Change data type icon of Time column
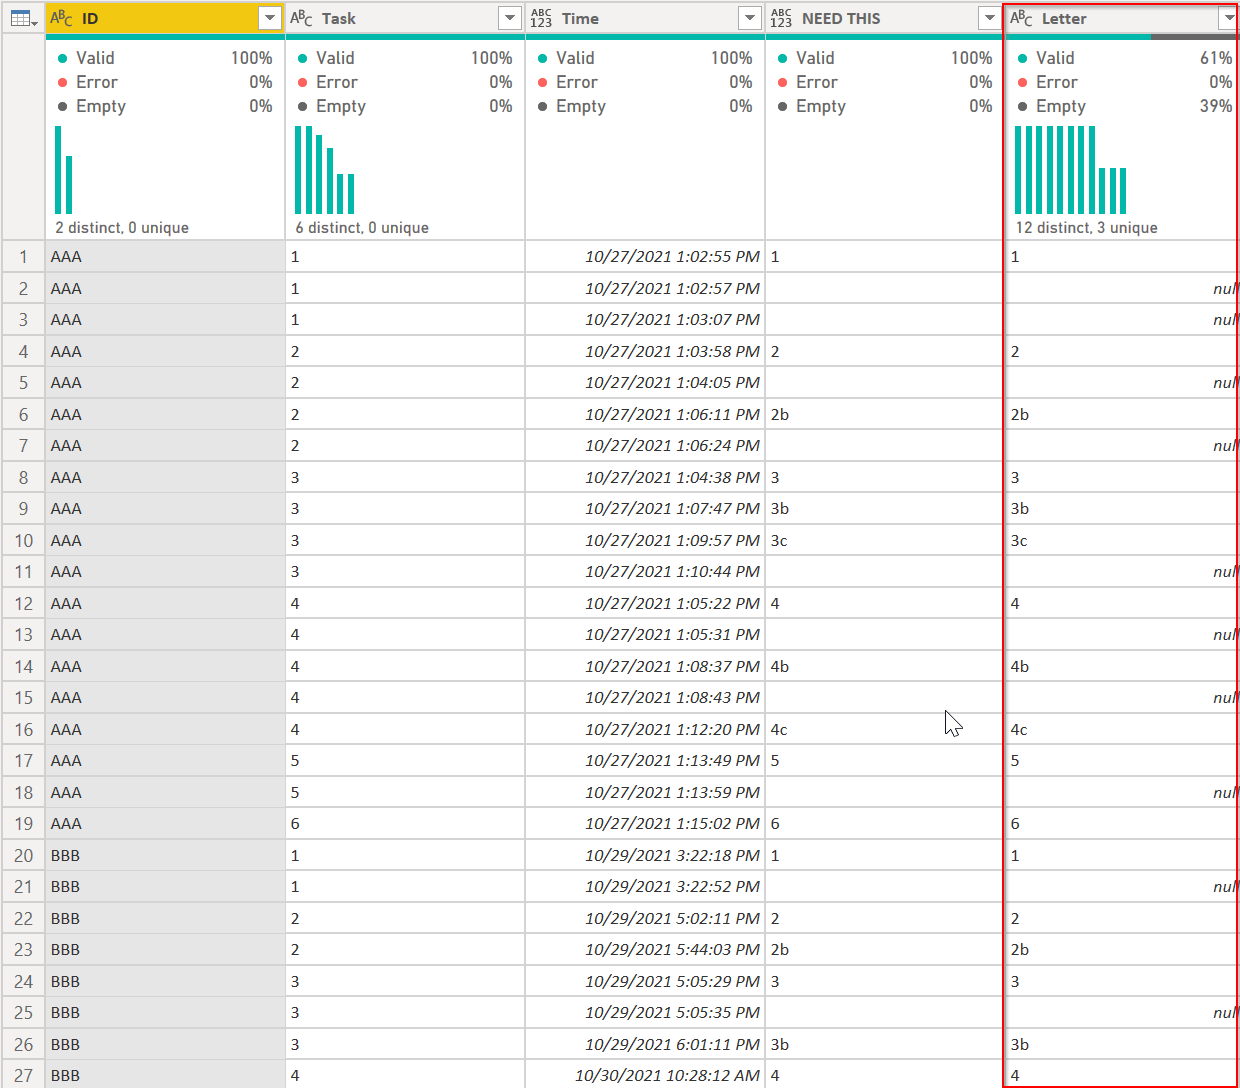The height and width of the screenshot is (1088, 1240). pyautogui.click(x=541, y=18)
